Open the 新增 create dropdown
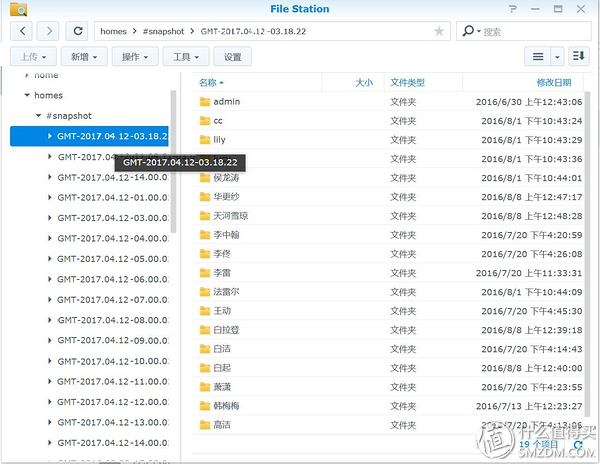Viewport: 600px width, 464px height. [84, 57]
